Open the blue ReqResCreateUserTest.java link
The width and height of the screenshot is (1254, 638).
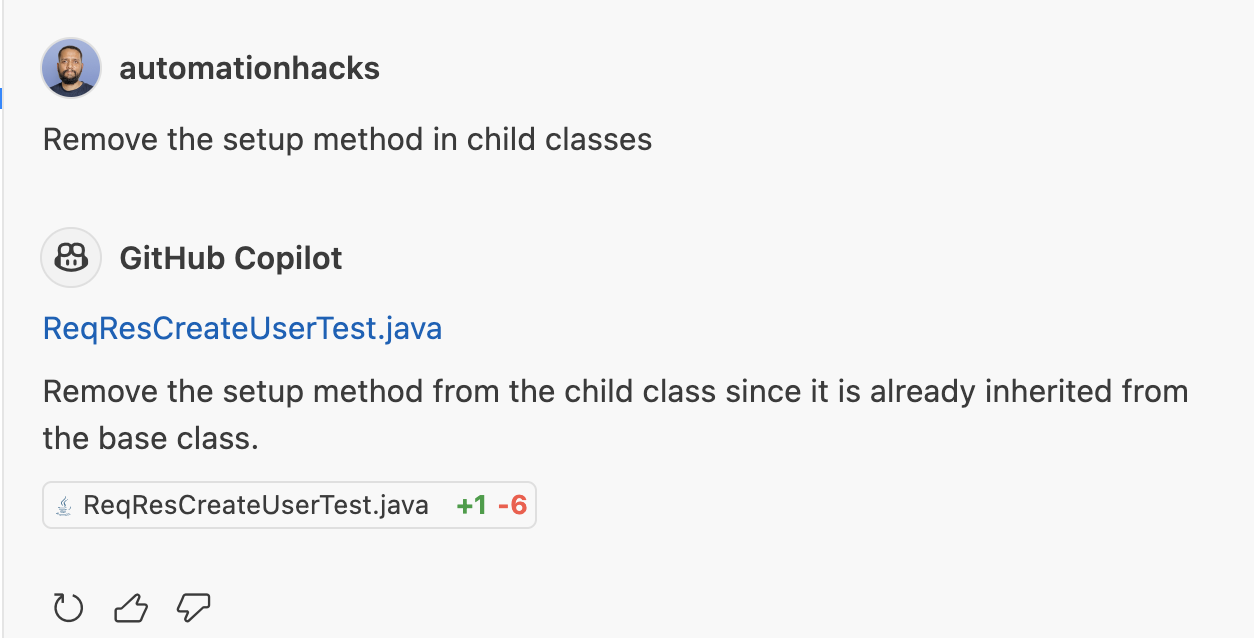242,328
